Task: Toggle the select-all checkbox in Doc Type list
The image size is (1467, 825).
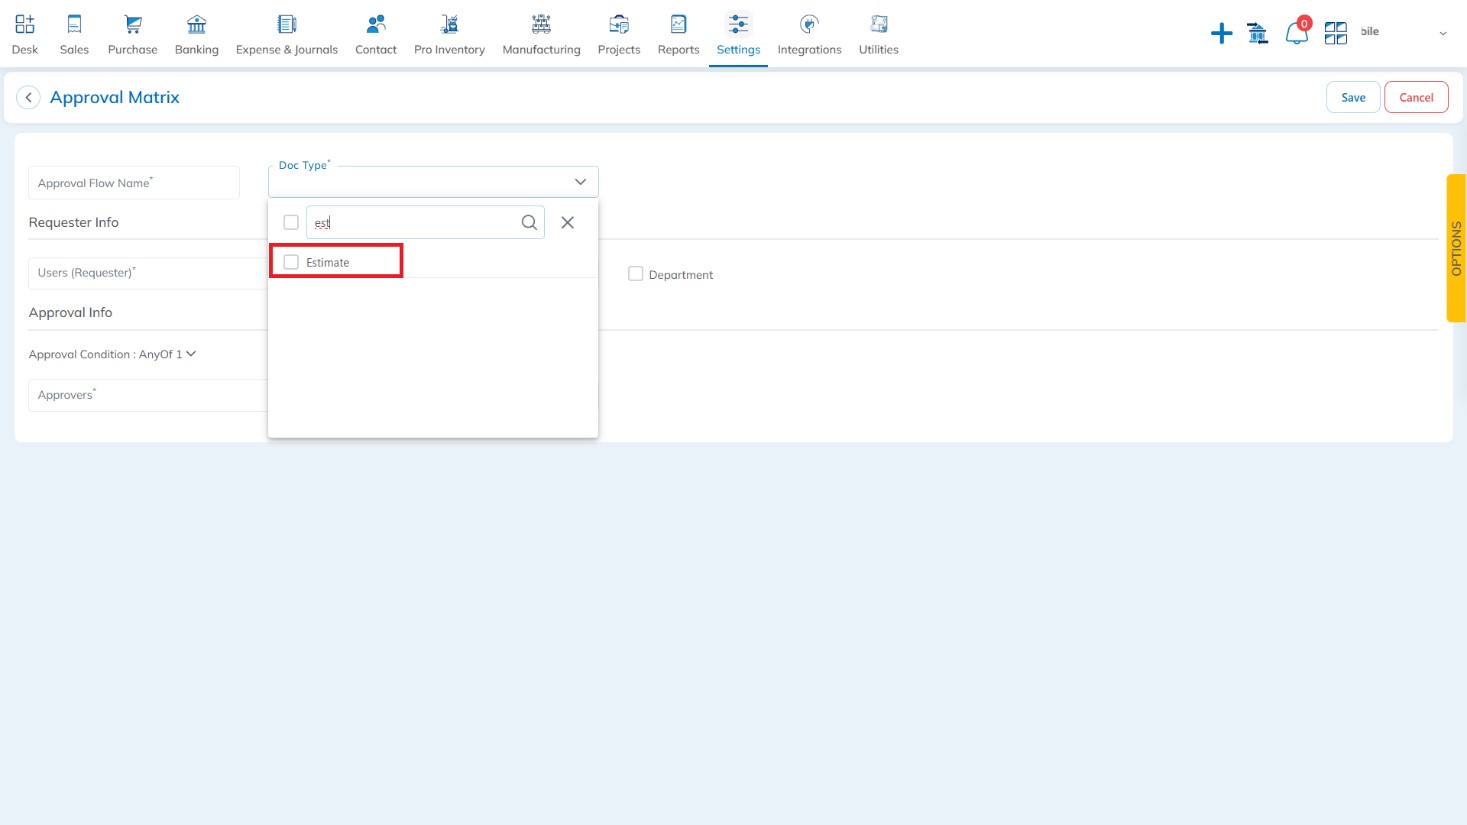Action: pos(291,222)
